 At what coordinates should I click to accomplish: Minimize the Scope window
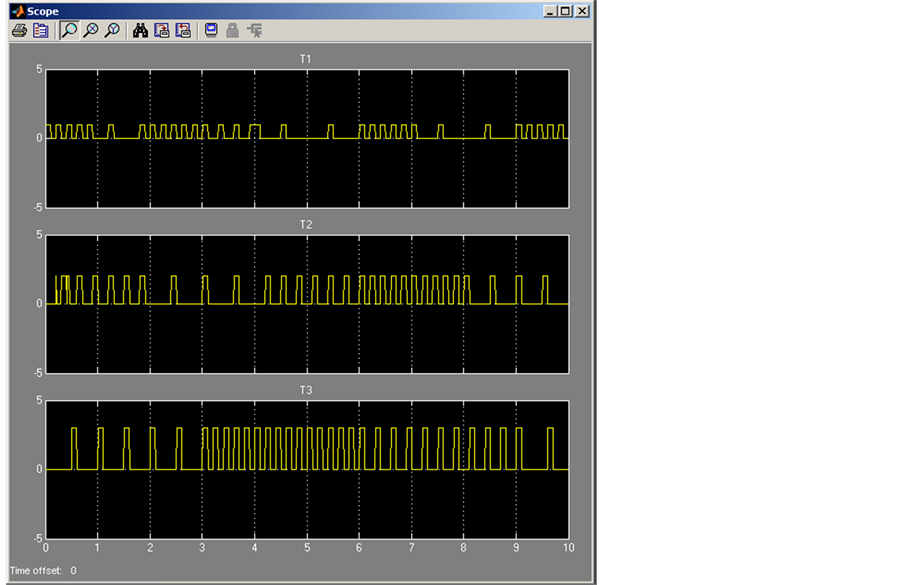[x=550, y=11]
